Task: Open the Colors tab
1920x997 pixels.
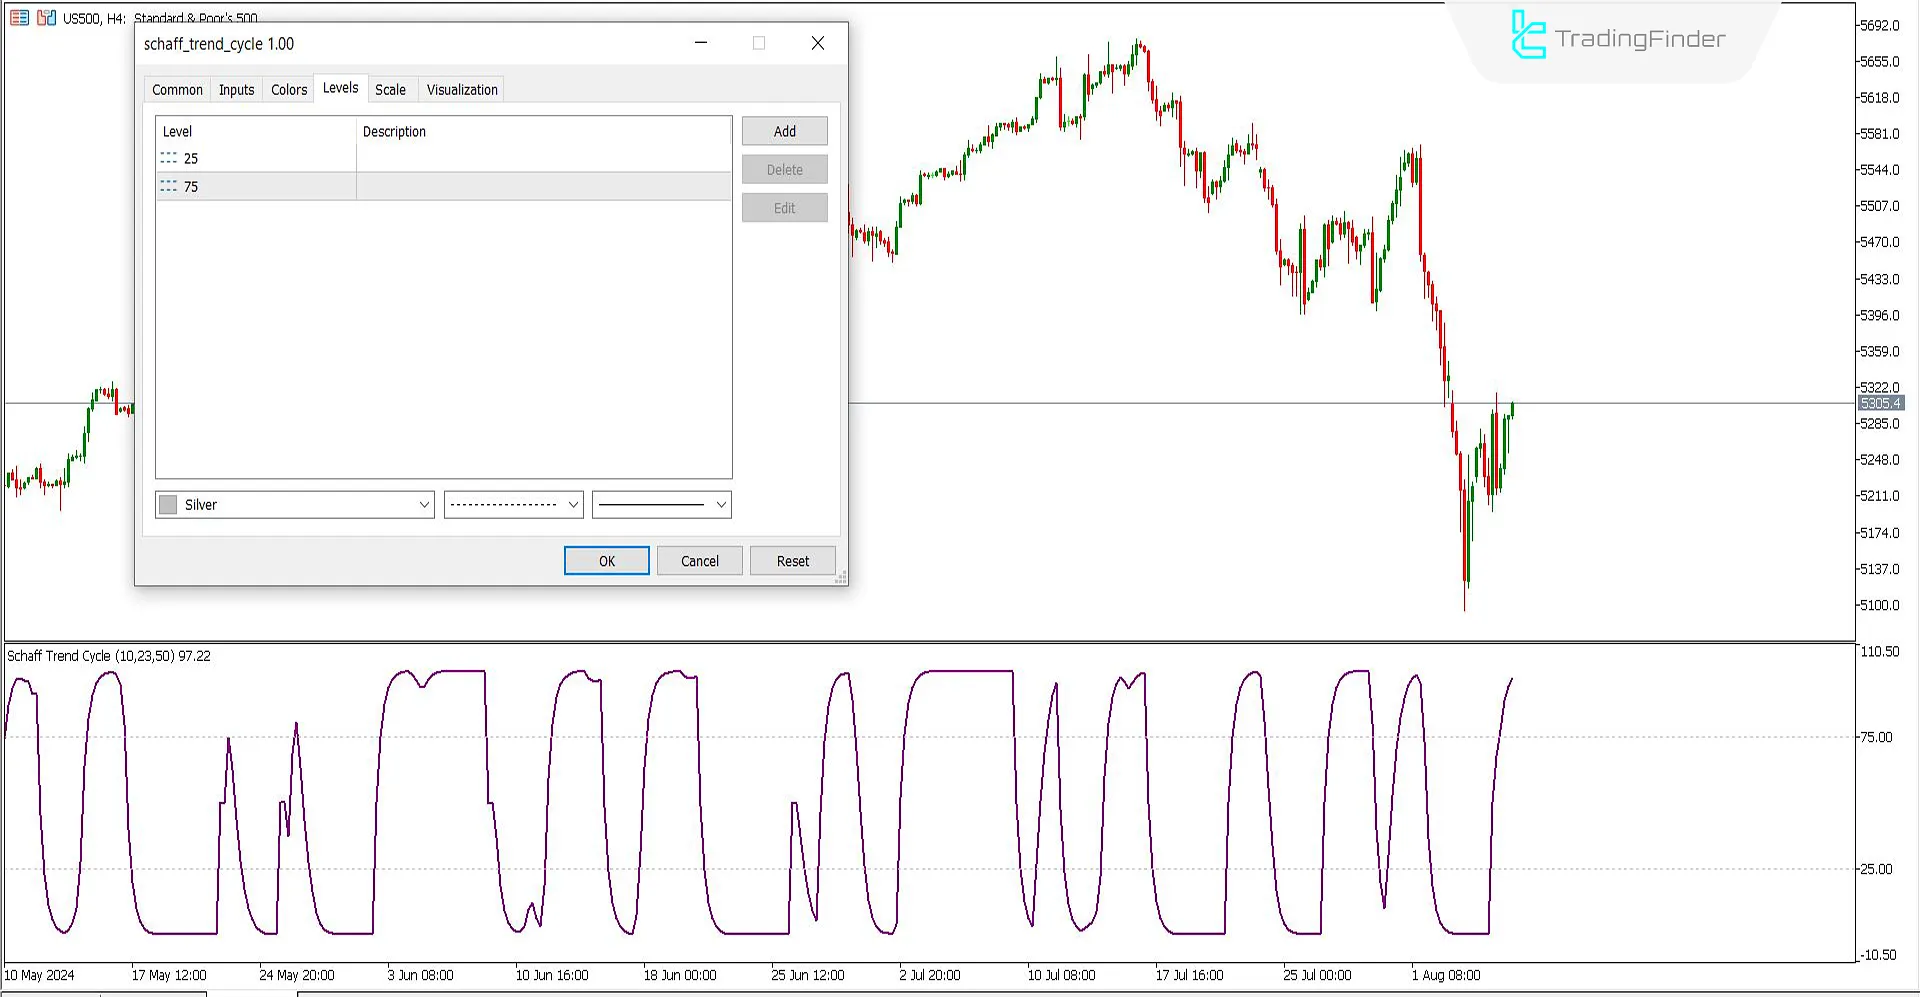Action: pos(289,90)
